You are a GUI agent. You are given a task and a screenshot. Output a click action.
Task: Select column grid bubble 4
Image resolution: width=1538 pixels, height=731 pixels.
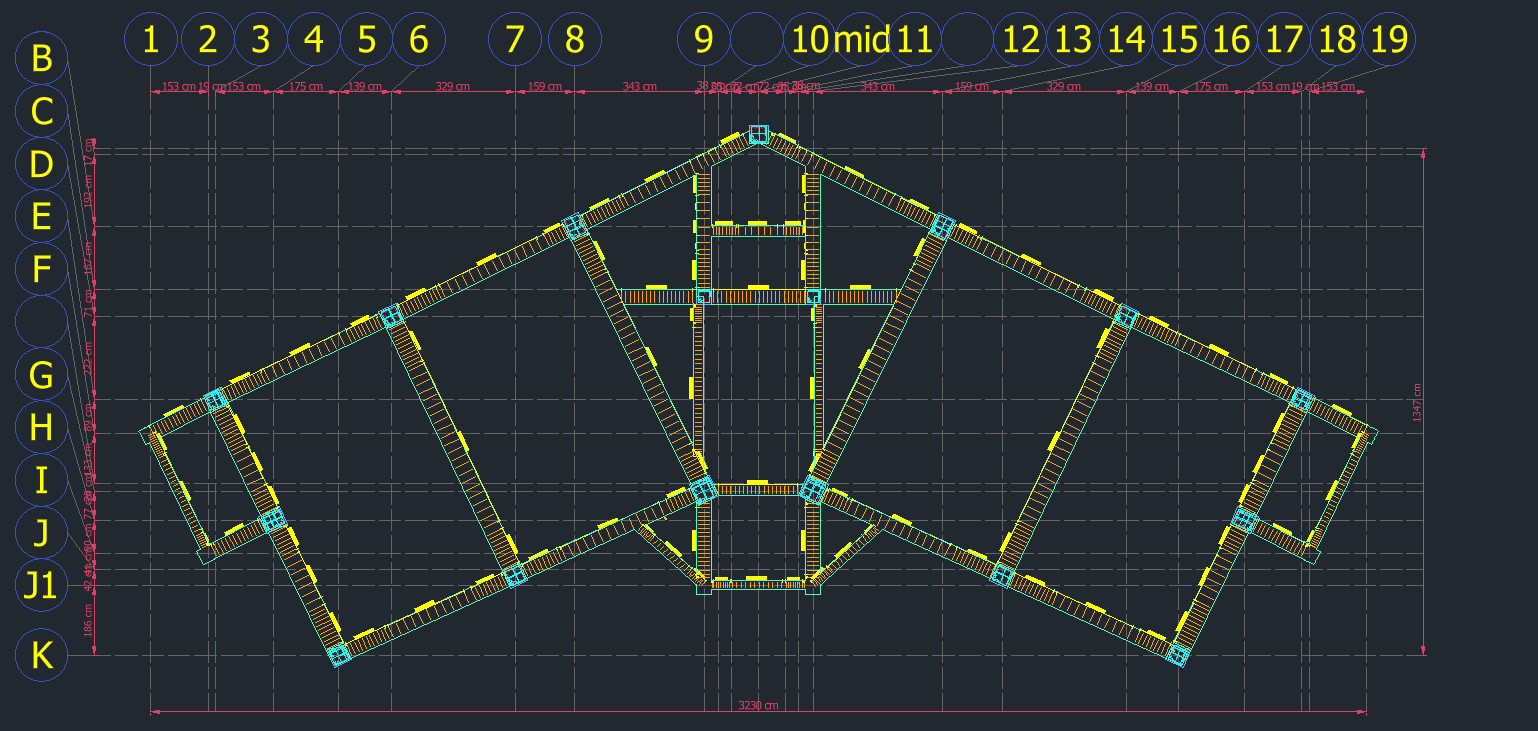pos(313,40)
